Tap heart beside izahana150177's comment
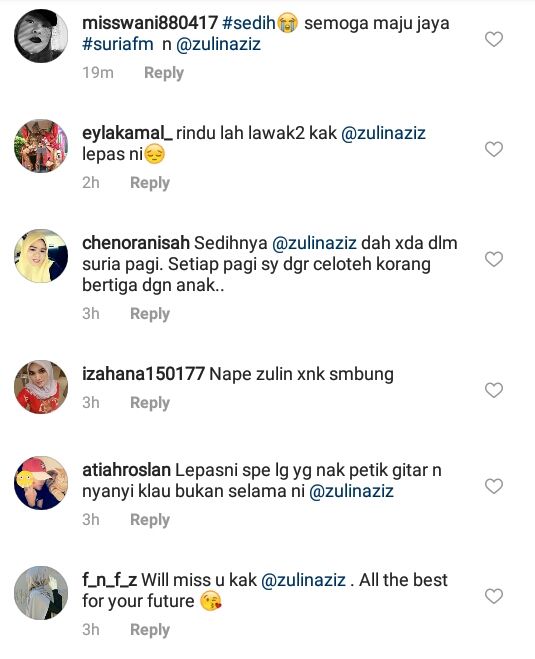Image resolution: width=535 pixels, height=659 pixels. [x=494, y=390]
